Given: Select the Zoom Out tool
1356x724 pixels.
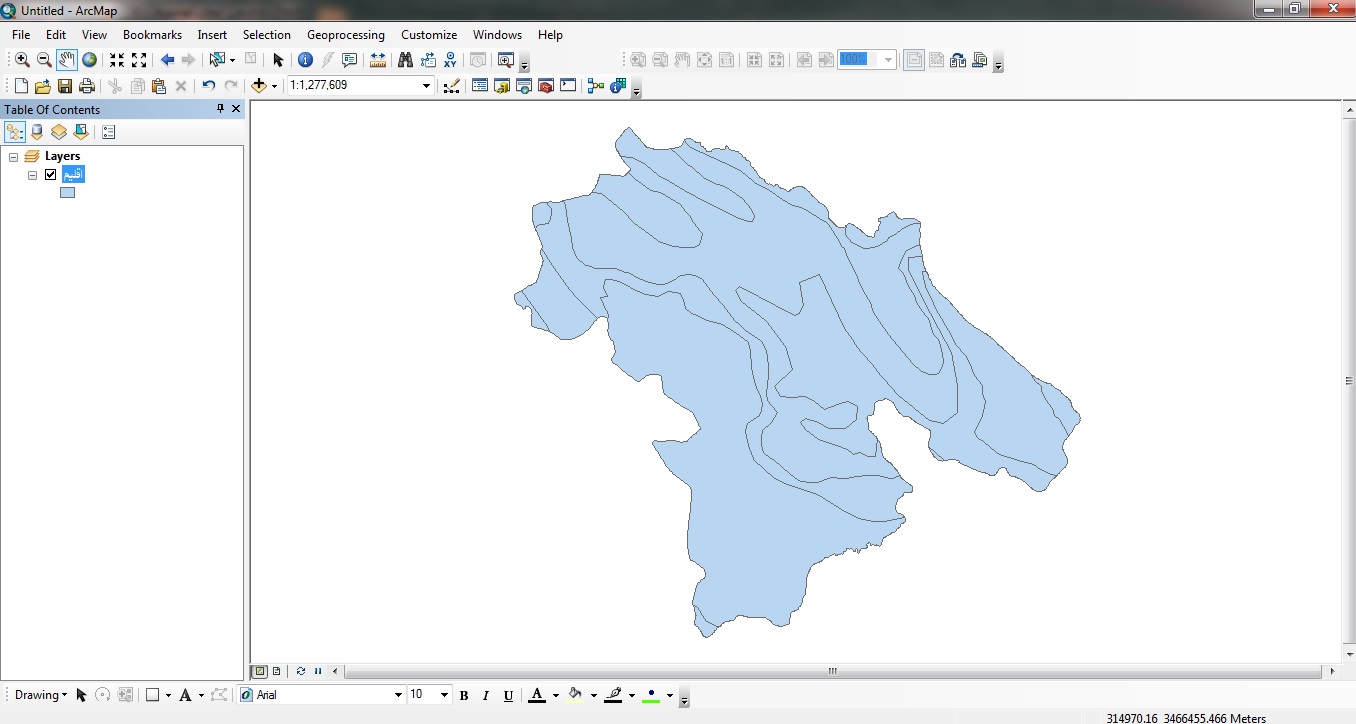Looking at the screenshot, I should [44, 60].
